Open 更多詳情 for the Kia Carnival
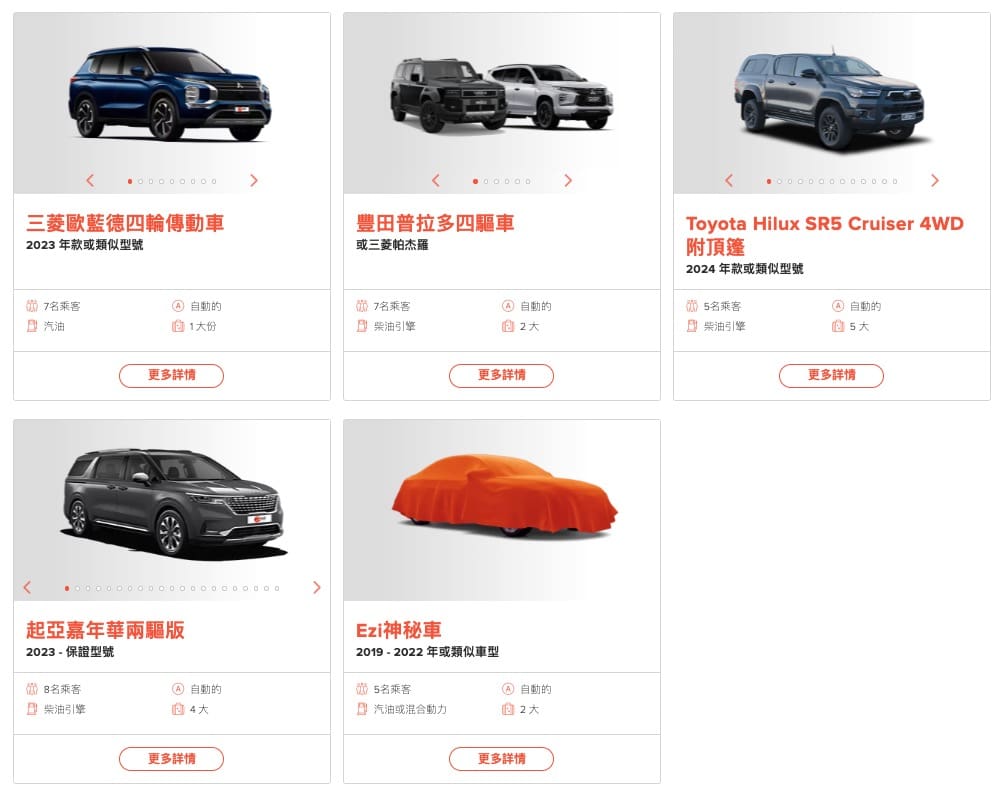The image size is (1002, 802). click(171, 759)
